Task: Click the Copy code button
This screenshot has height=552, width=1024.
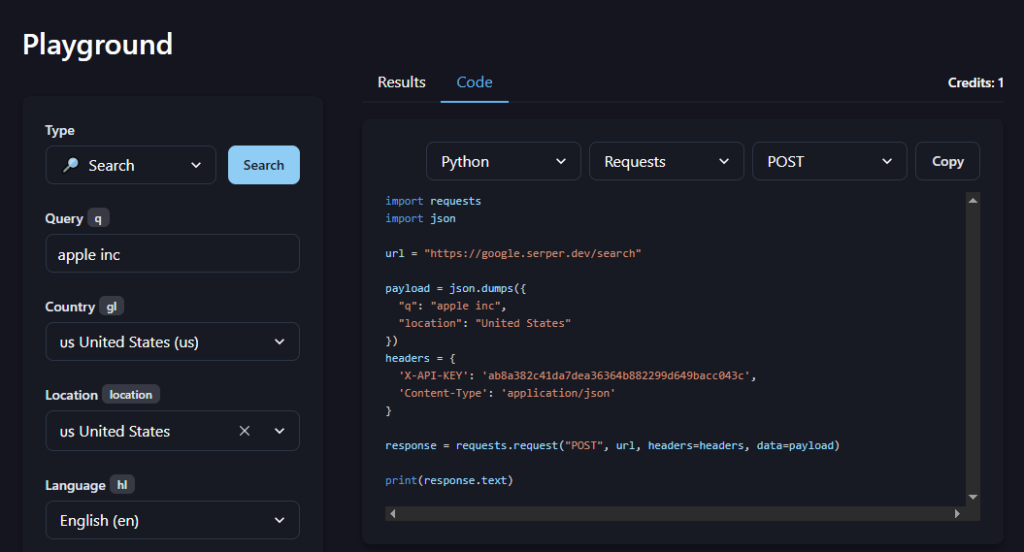Action: 948,161
